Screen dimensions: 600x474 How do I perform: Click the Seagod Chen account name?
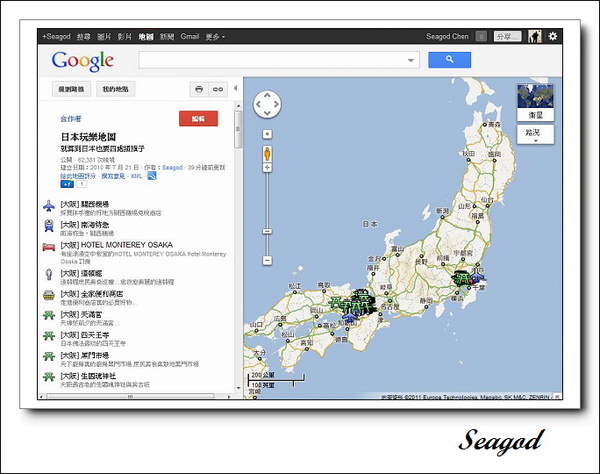tap(447, 36)
